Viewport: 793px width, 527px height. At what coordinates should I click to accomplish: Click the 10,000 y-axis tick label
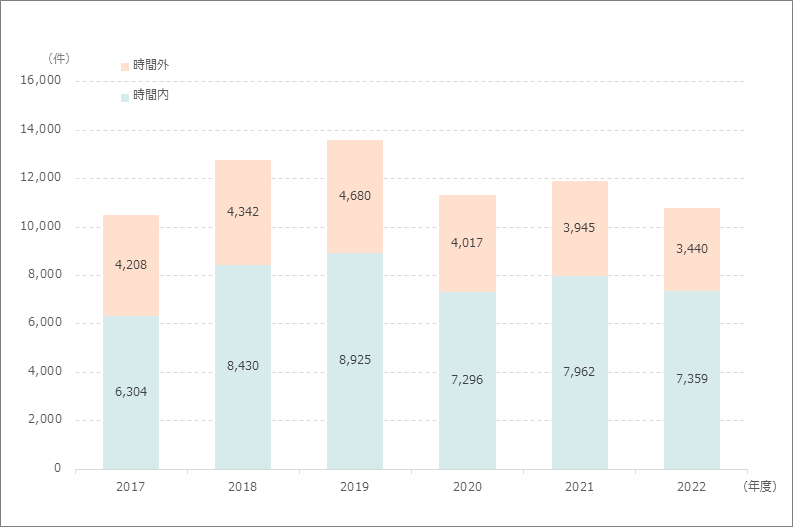[x=40, y=226]
